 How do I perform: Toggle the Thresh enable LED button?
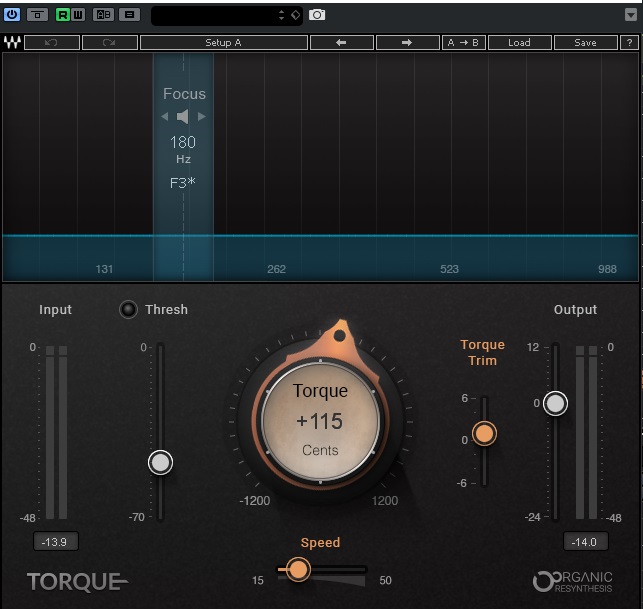(128, 309)
